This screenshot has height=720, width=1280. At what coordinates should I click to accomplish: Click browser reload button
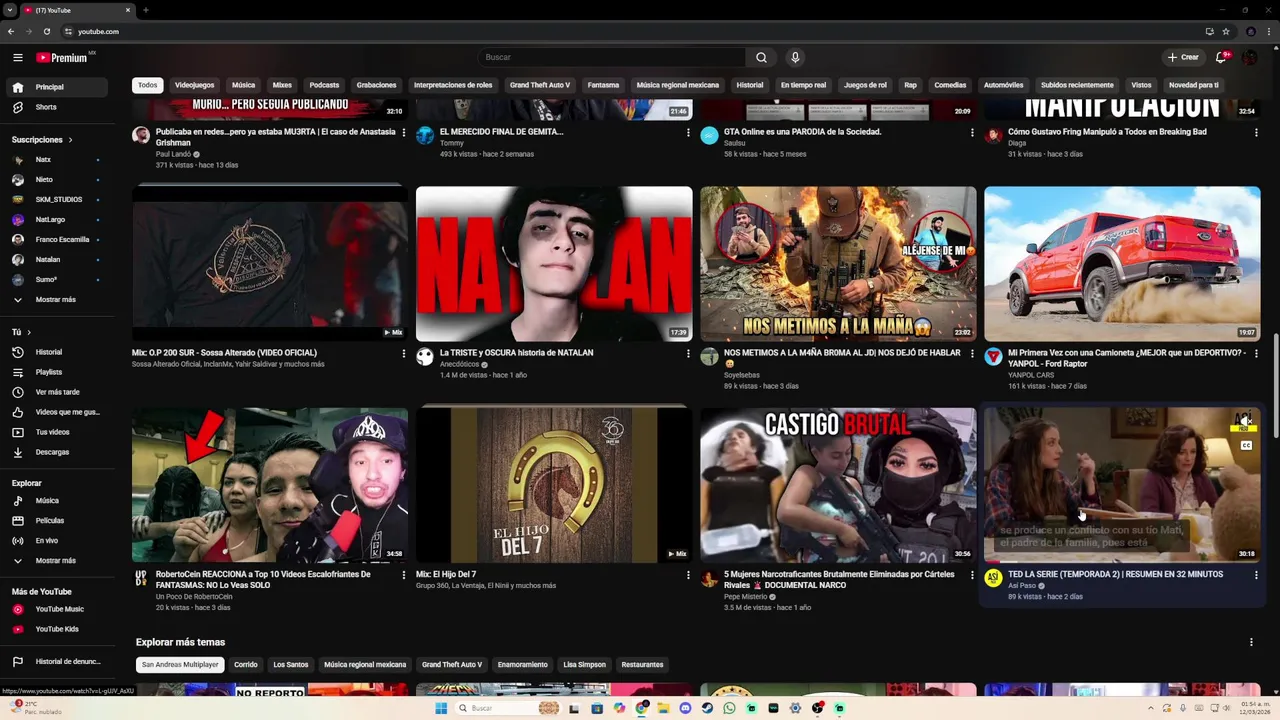point(46,31)
